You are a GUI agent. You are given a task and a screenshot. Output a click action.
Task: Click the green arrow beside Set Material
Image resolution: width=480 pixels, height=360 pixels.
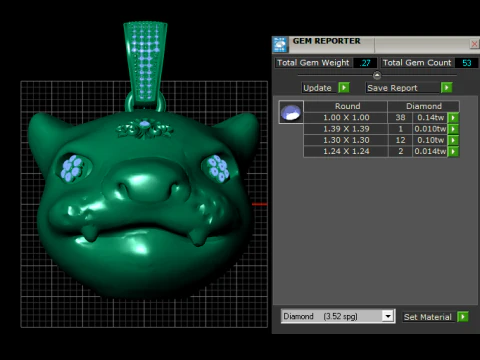tap(463, 317)
